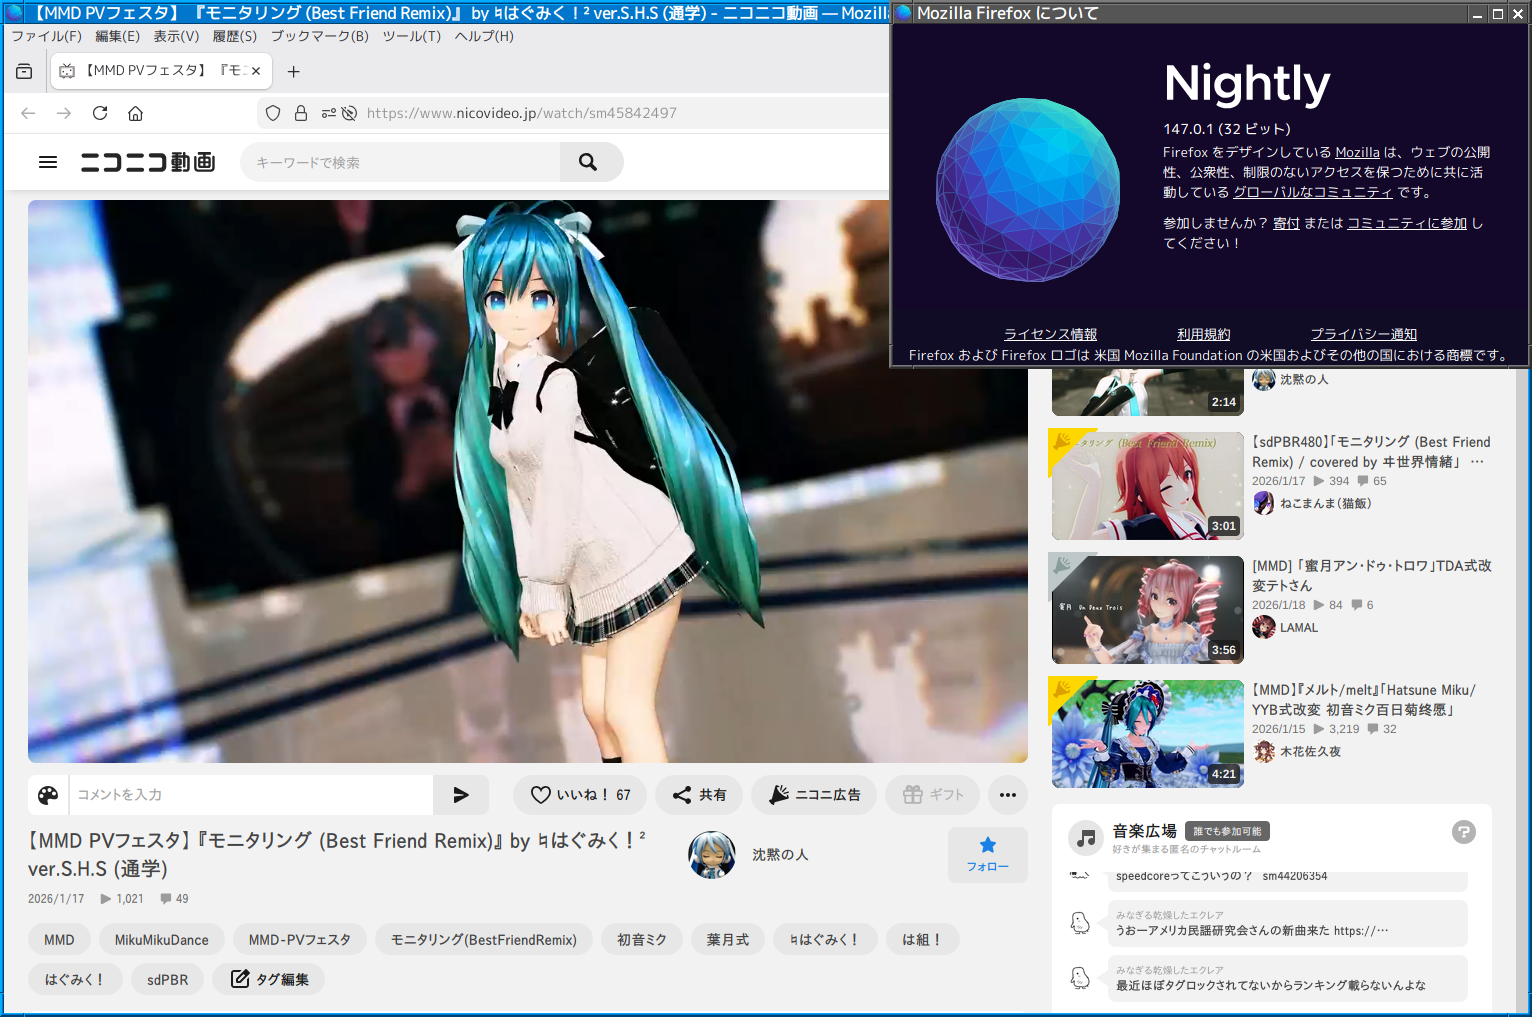Select the MikuMikuDance tag
Viewport: 1532px width, 1017px height.
click(x=162, y=940)
